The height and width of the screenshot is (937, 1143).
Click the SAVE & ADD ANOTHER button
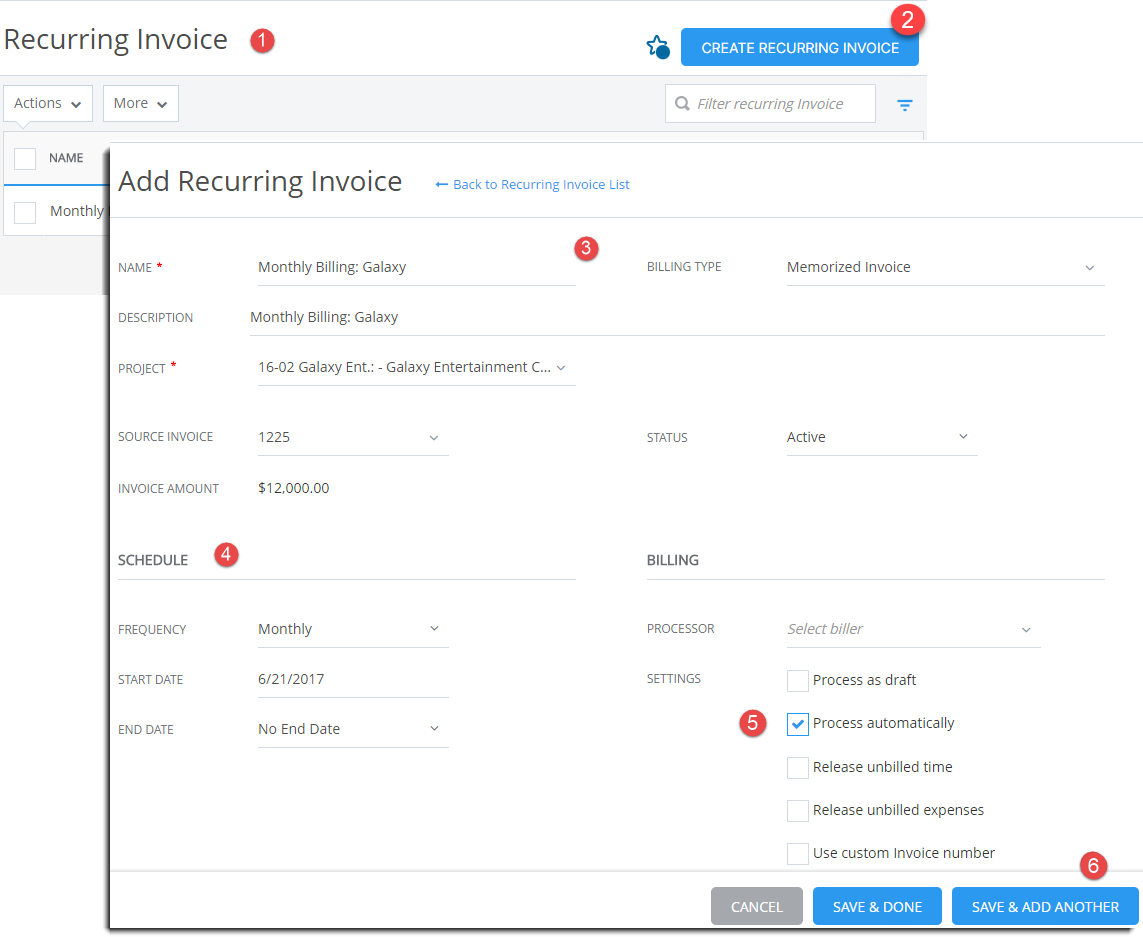[x=1044, y=906]
